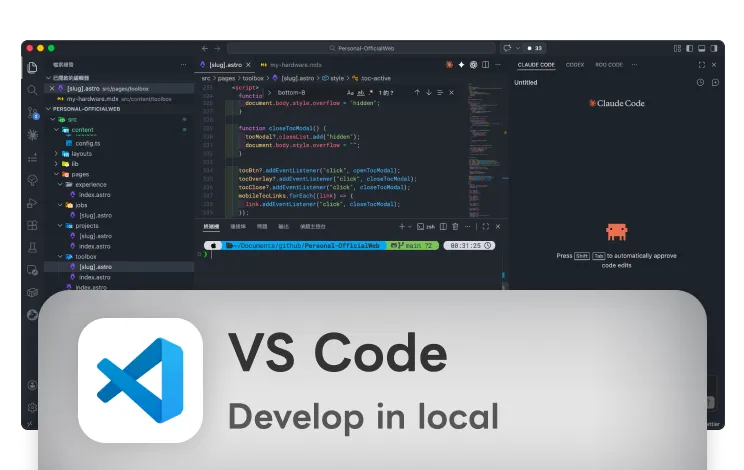The image size is (744, 470).
Task: Select the CODEX panel tab
Action: click(x=575, y=65)
